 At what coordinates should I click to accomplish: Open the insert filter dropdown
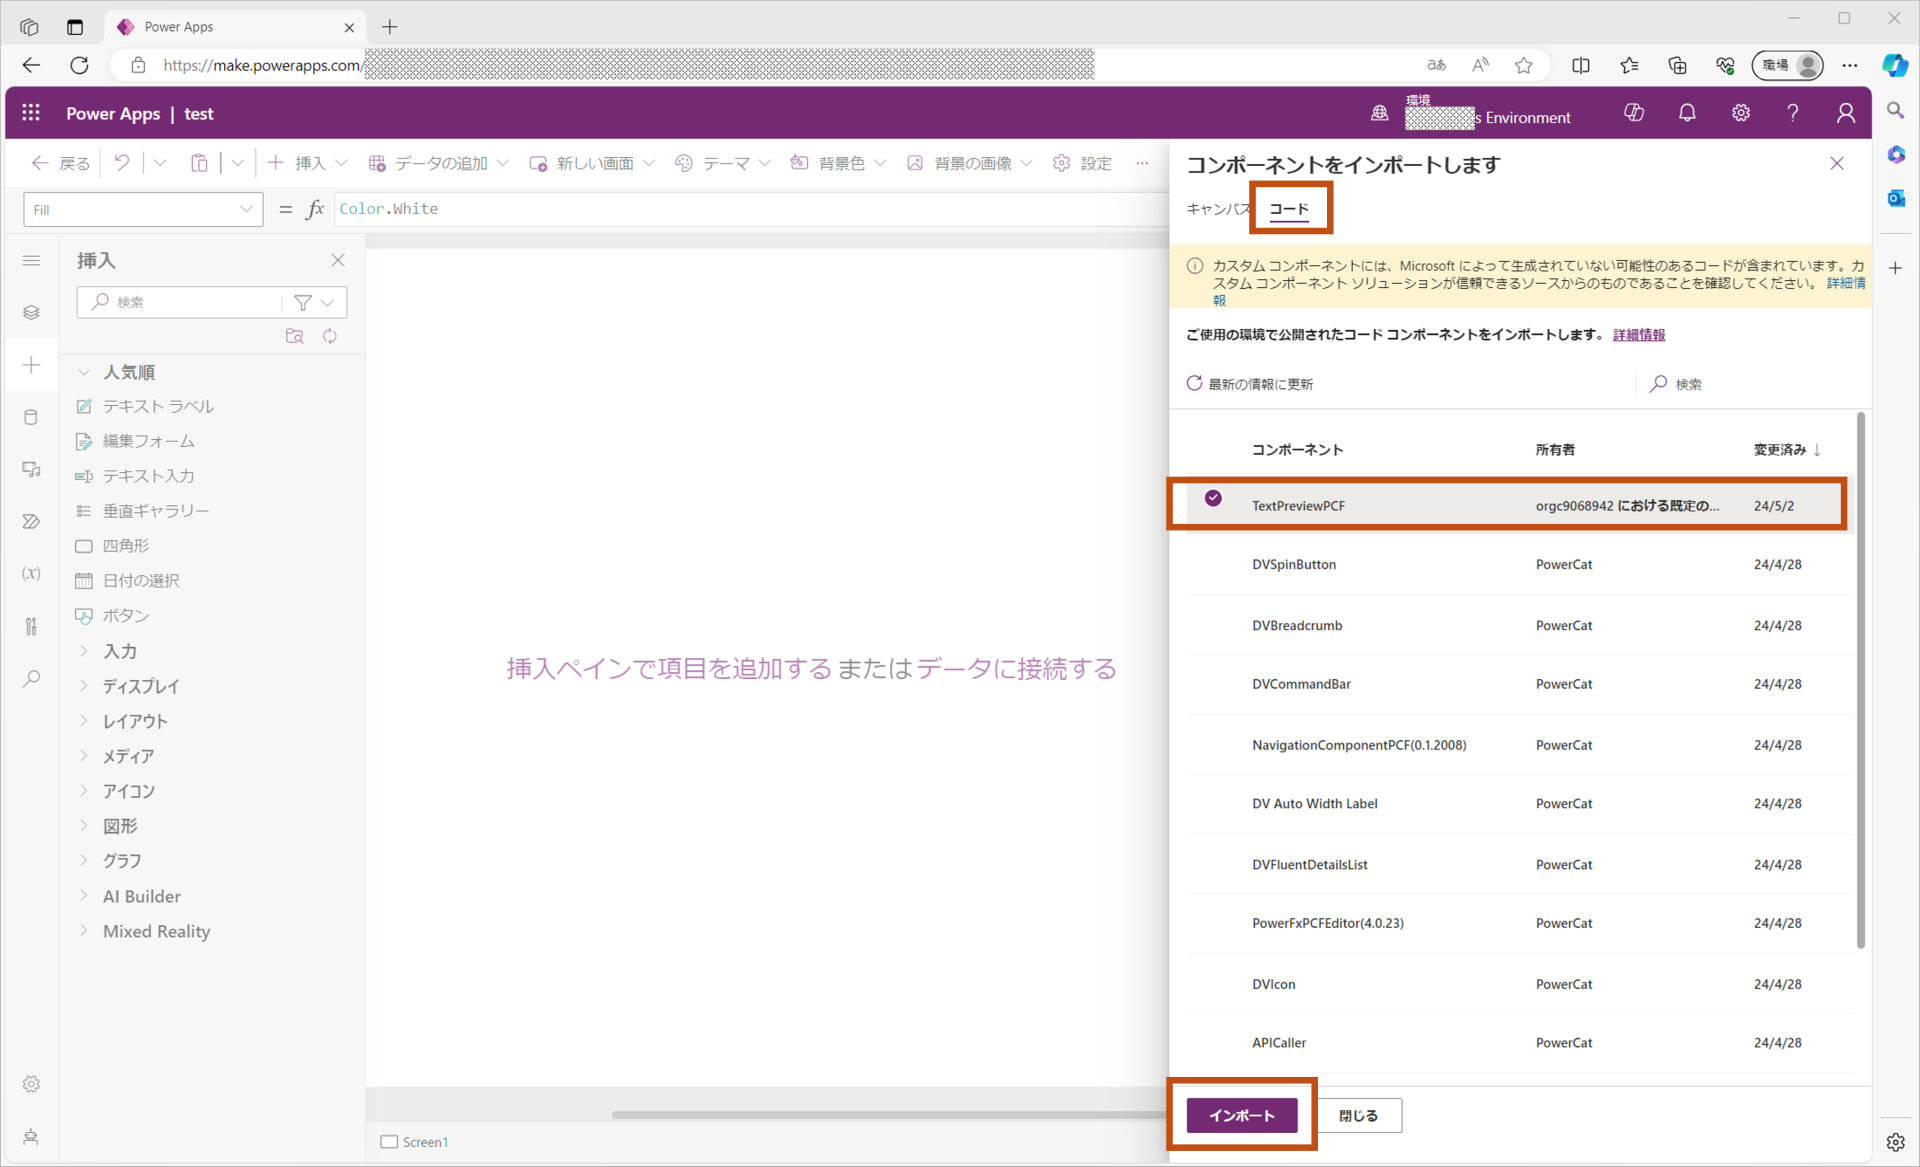314,302
